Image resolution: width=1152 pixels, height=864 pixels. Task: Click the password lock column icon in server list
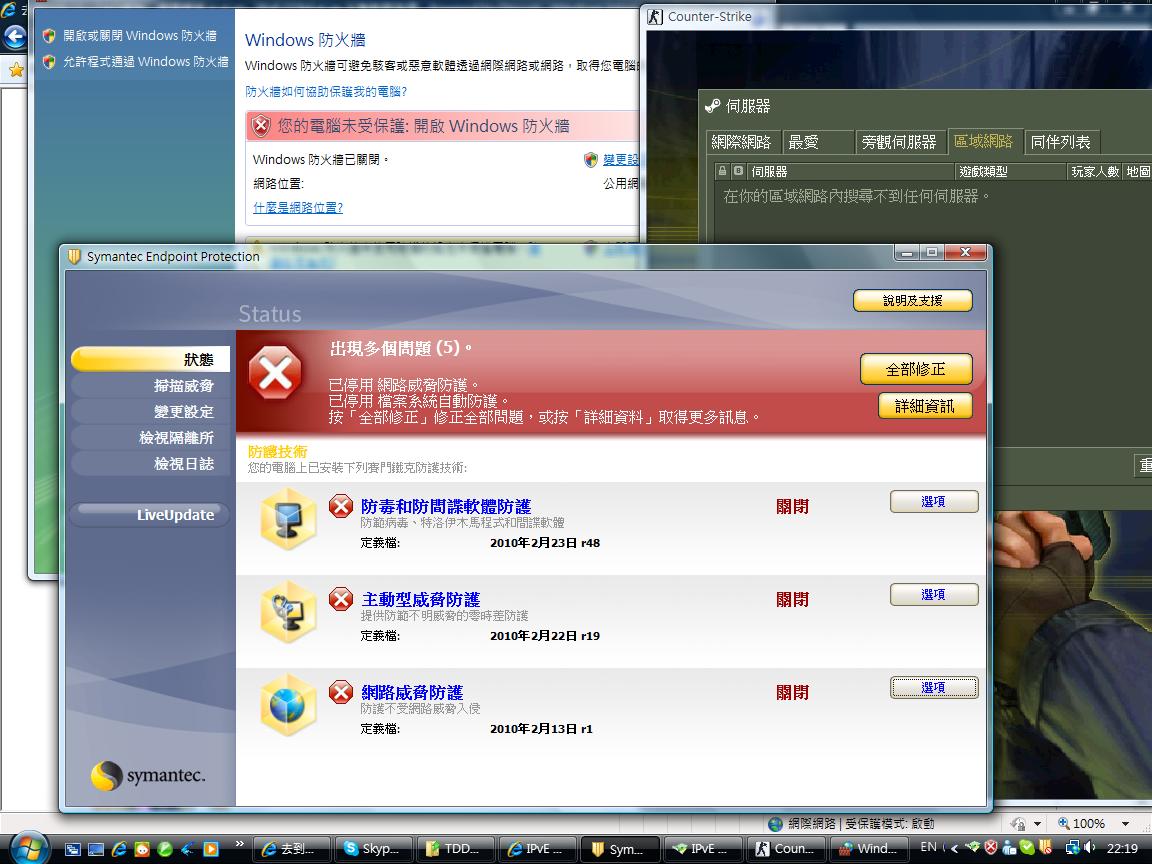point(724,171)
